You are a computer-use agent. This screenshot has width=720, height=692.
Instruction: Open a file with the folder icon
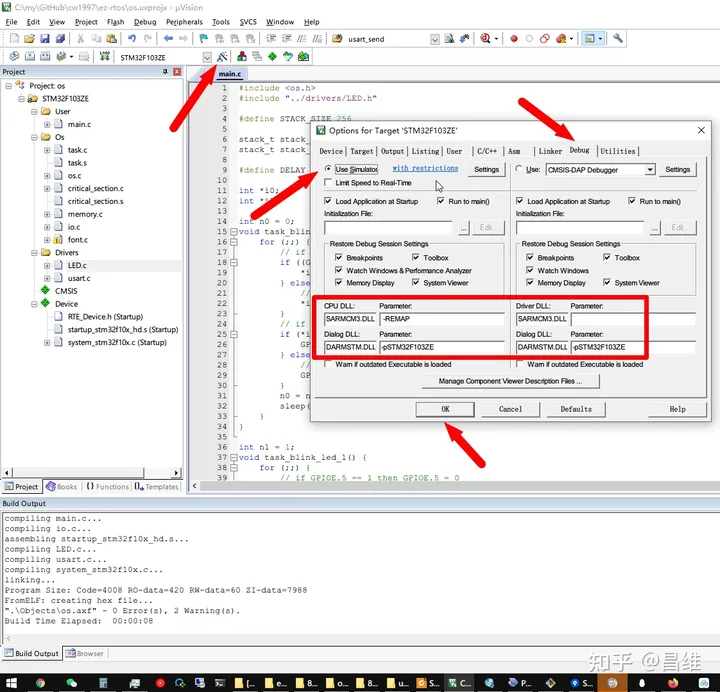(29, 39)
